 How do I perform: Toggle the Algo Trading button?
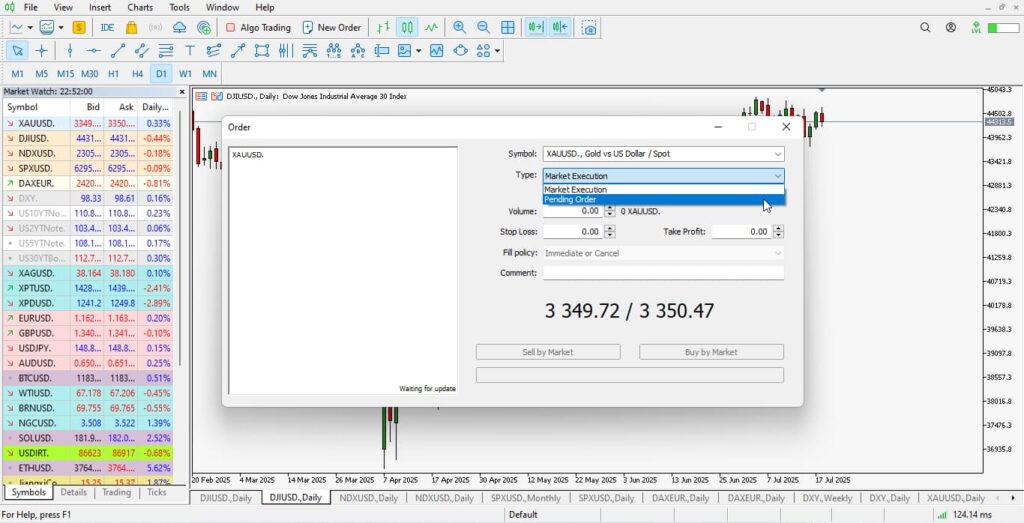pyautogui.click(x=258, y=28)
